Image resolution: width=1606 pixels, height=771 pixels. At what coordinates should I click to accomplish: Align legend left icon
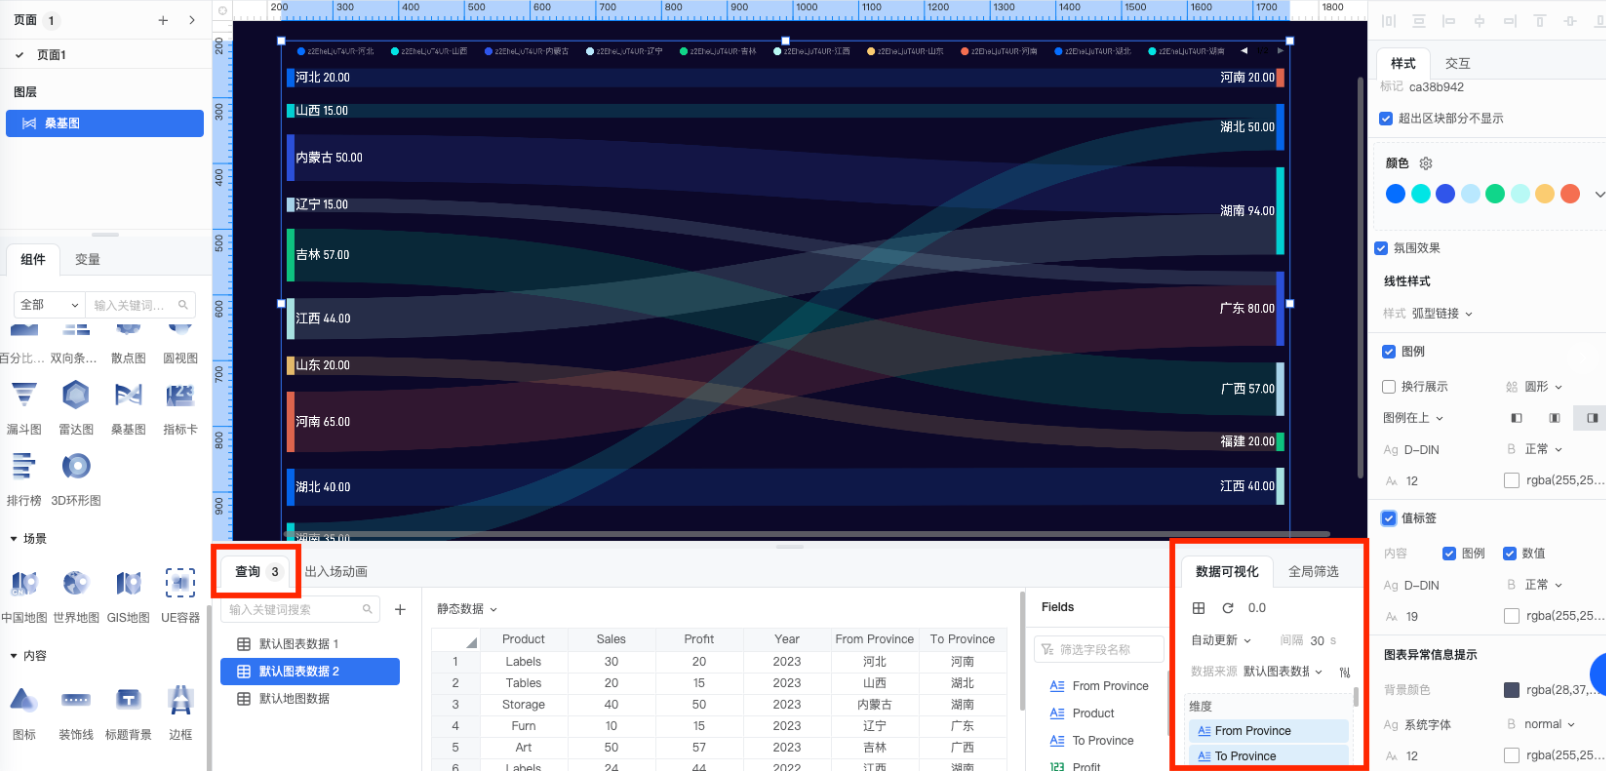click(1516, 418)
